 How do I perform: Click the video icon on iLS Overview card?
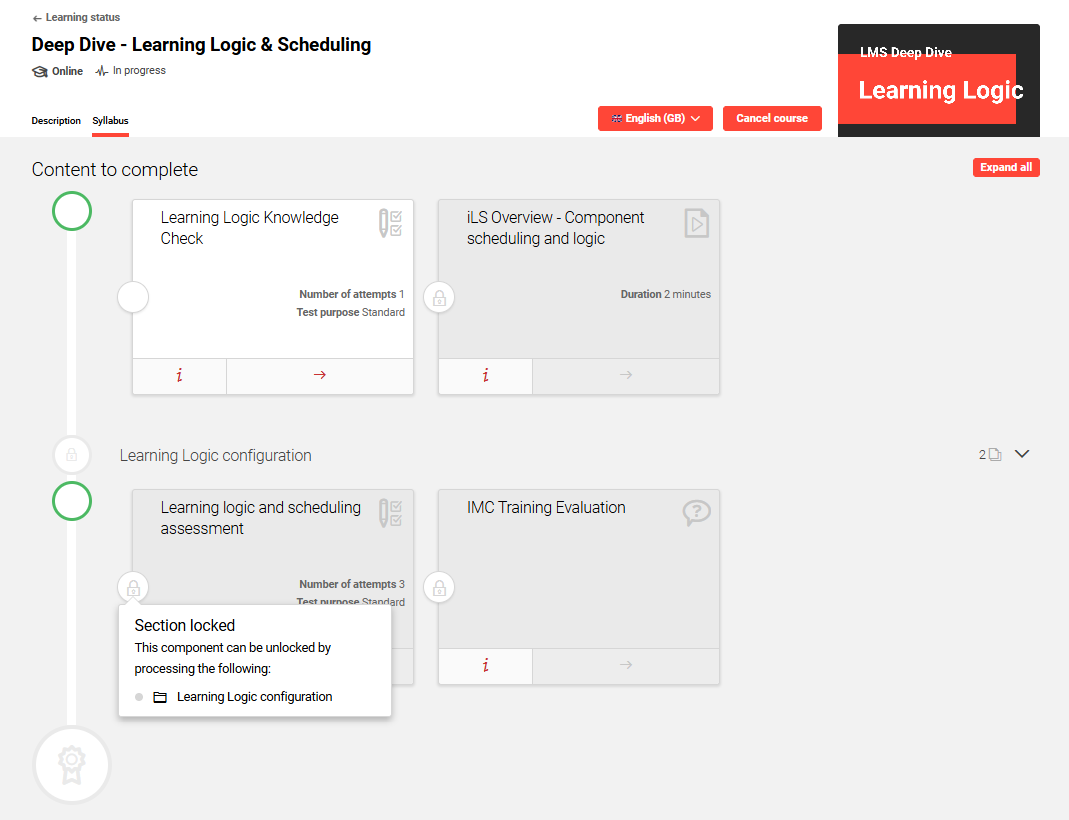(696, 222)
